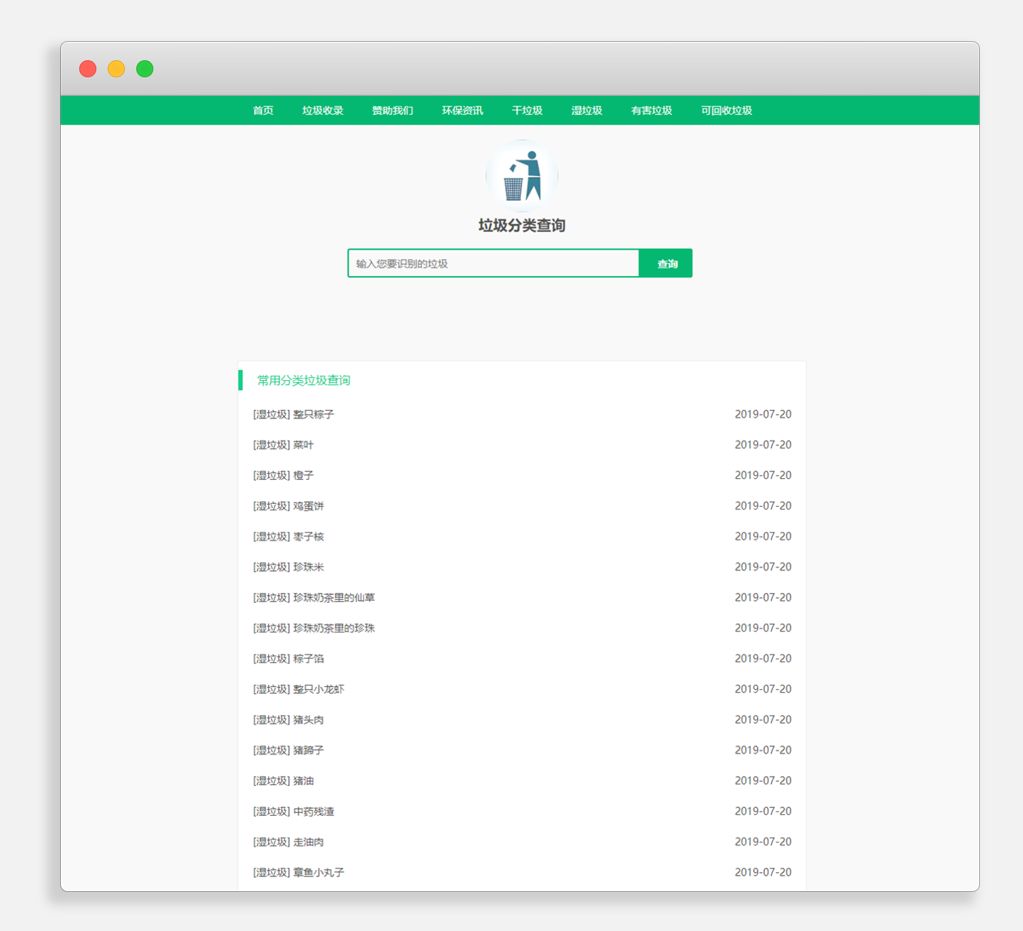This screenshot has height=931, width=1023.
Task: View the 有害垃圾 category
Action: 651,111
